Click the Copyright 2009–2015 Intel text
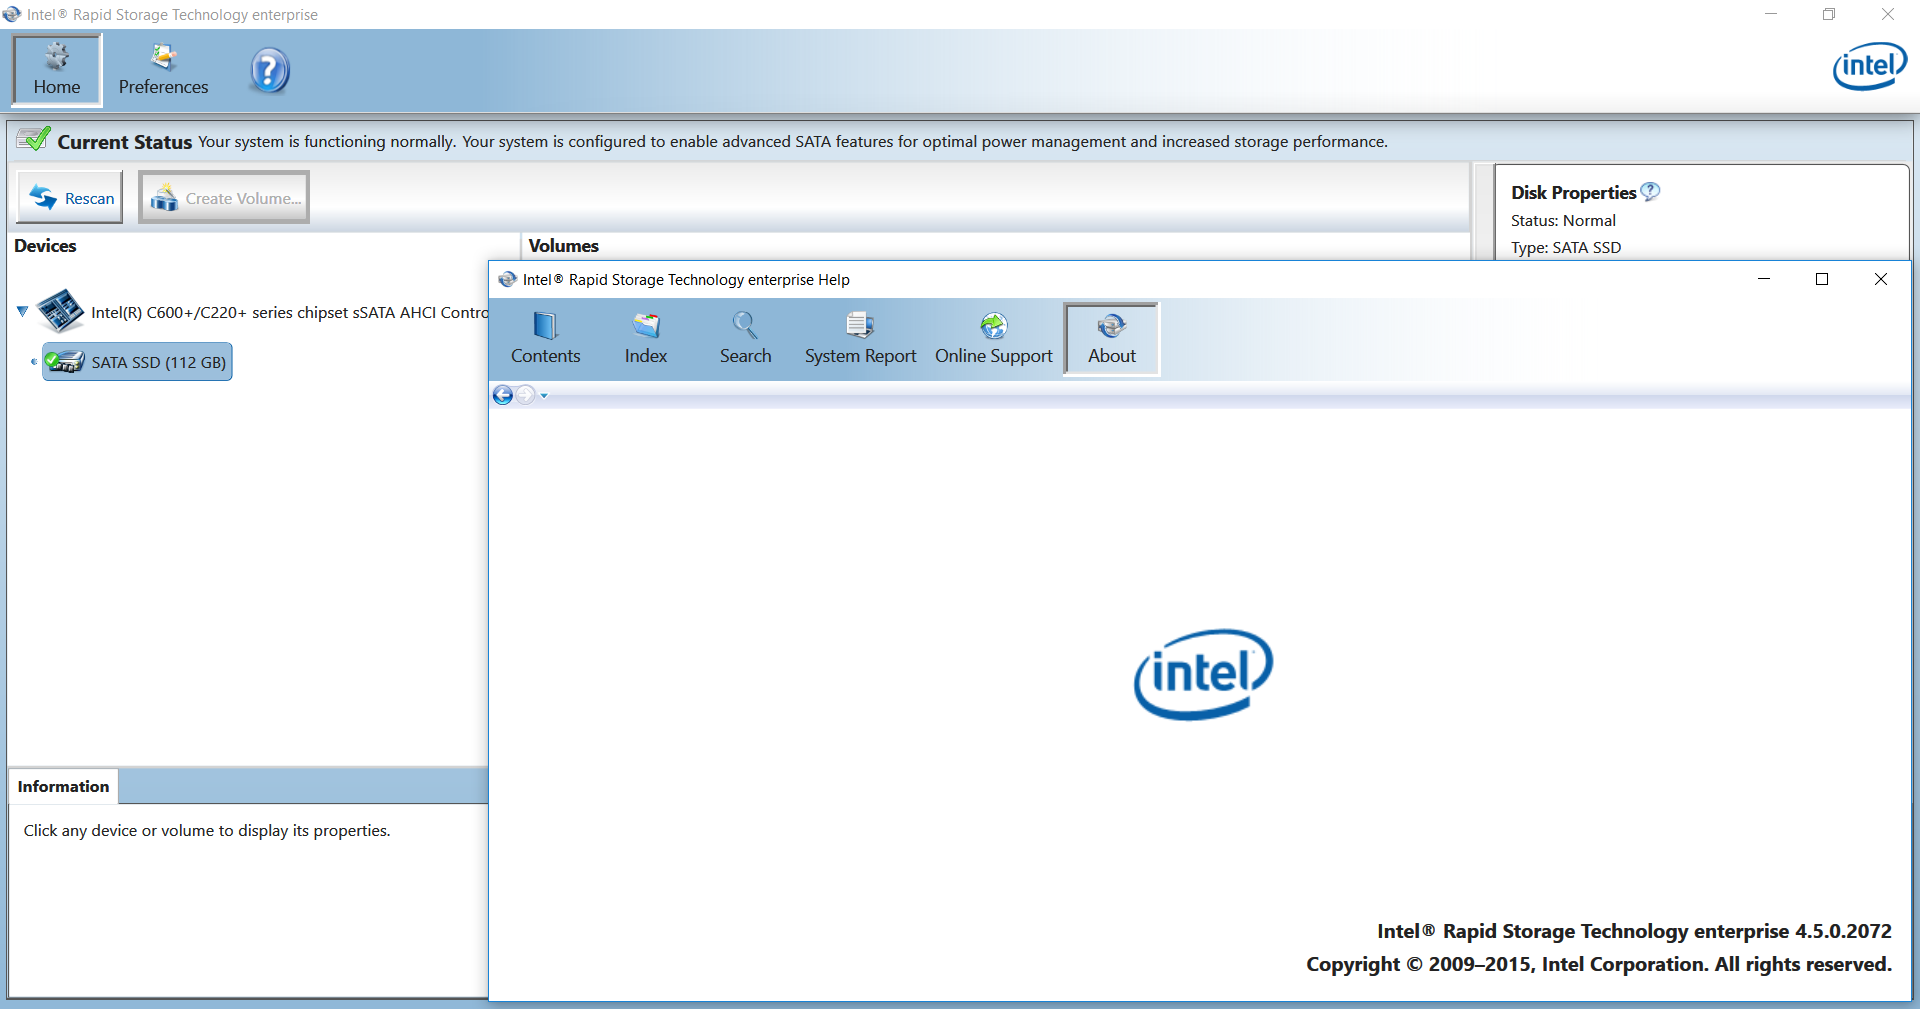This screenshot has height=1009, width=1920. [x=1598, y=964]
